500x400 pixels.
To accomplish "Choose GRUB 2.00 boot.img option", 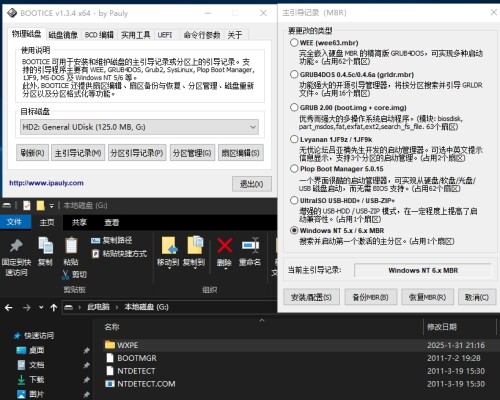I will tap(294, 107).
